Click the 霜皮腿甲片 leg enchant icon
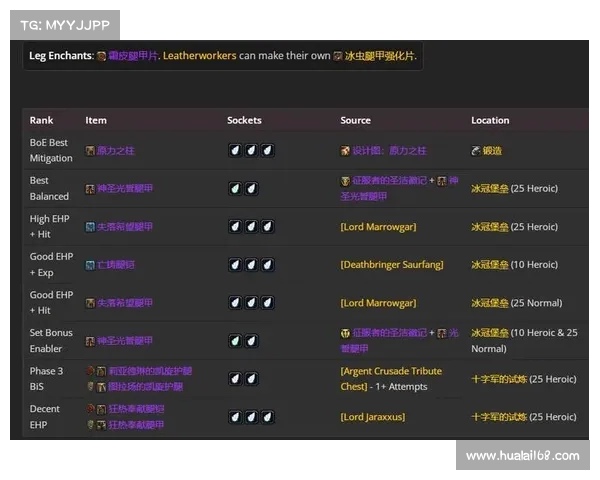 (x=102, y=56)
